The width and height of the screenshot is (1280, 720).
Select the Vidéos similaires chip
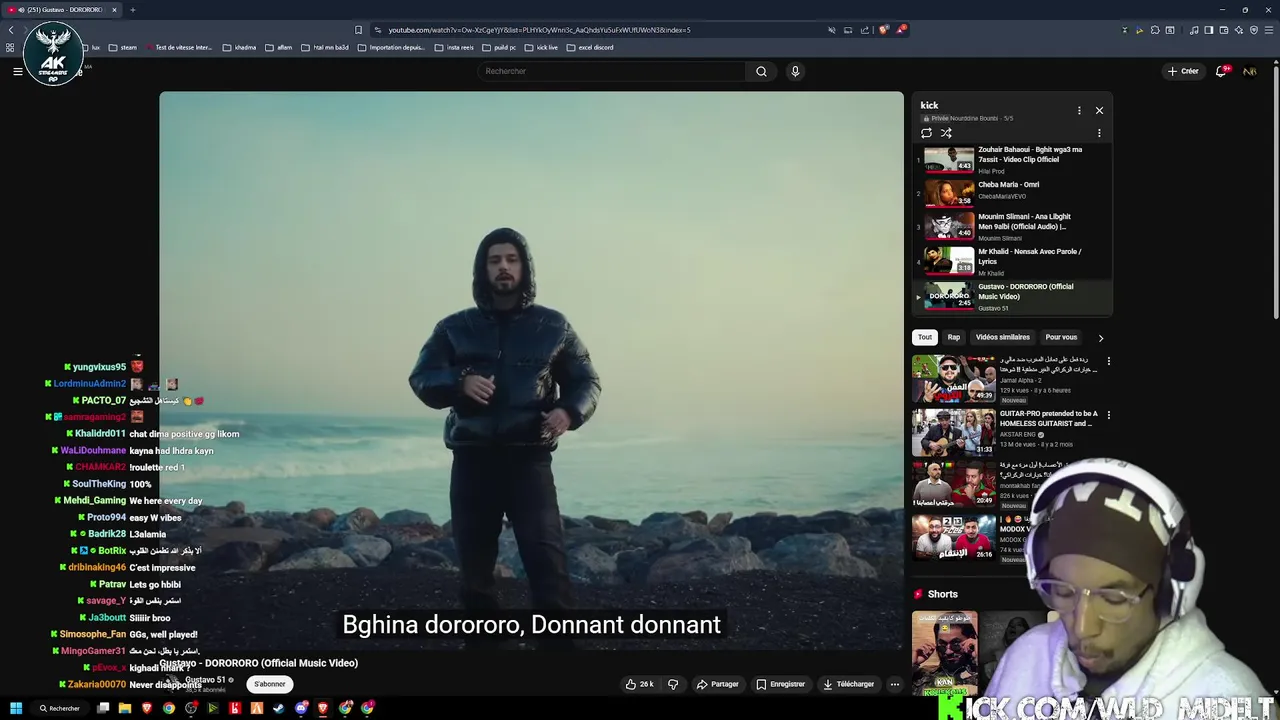click(x=1002, y=337)
